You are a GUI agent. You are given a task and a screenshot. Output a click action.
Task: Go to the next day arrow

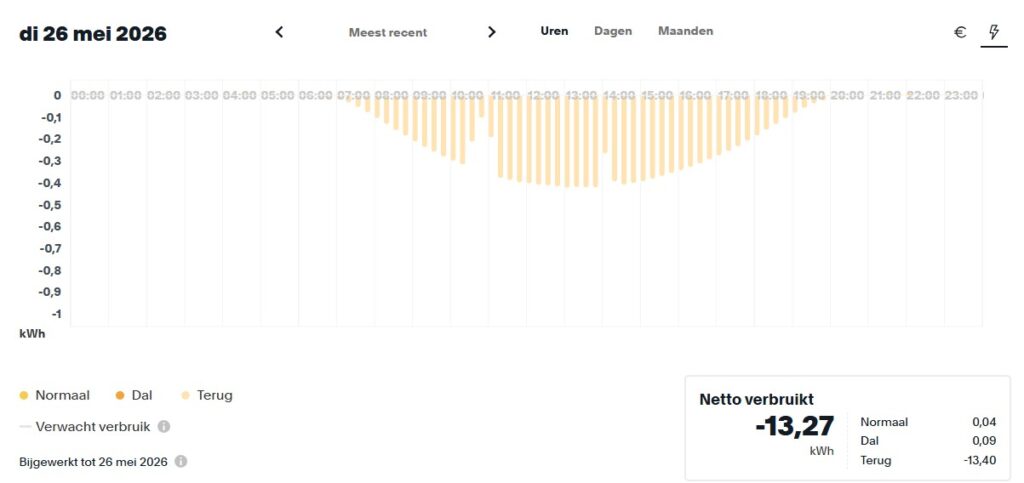492,32
